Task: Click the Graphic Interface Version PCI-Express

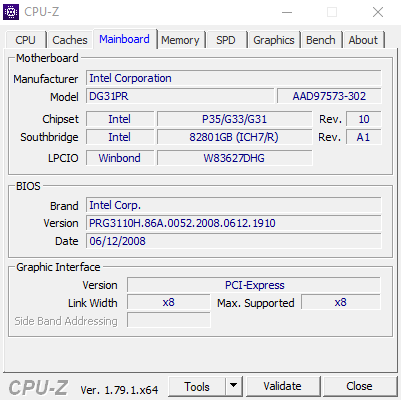Action: pos(254,285)
